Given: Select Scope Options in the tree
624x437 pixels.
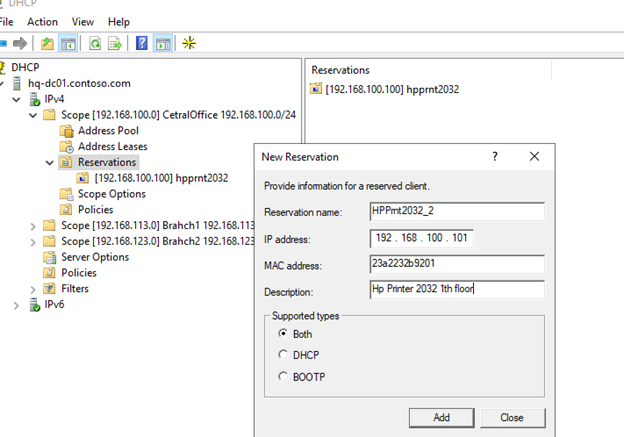Looking at the screenshot, I should coord(112,194).
